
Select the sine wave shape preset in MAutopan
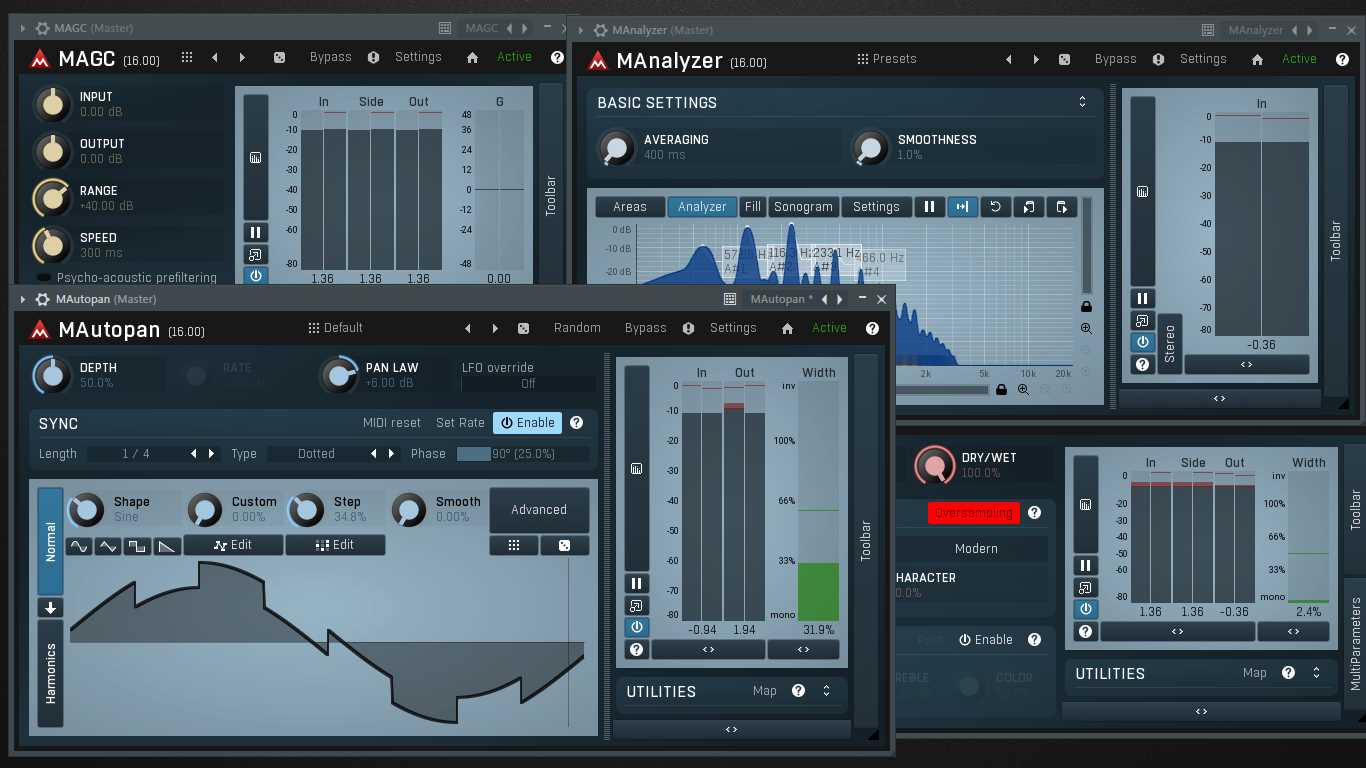[78, 546]
